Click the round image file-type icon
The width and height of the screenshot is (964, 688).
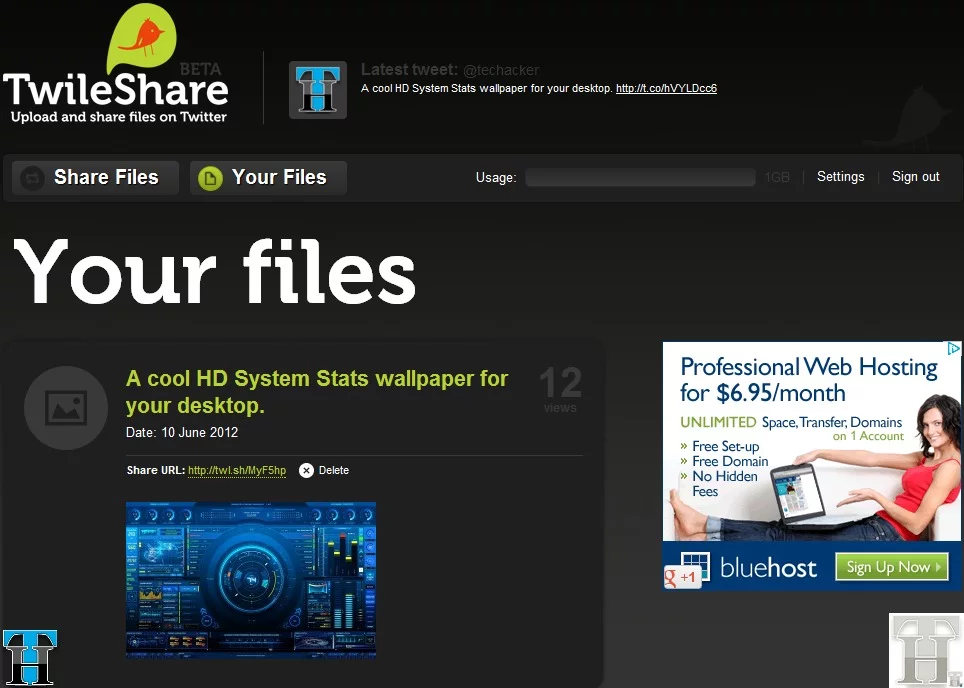(66, 408)
